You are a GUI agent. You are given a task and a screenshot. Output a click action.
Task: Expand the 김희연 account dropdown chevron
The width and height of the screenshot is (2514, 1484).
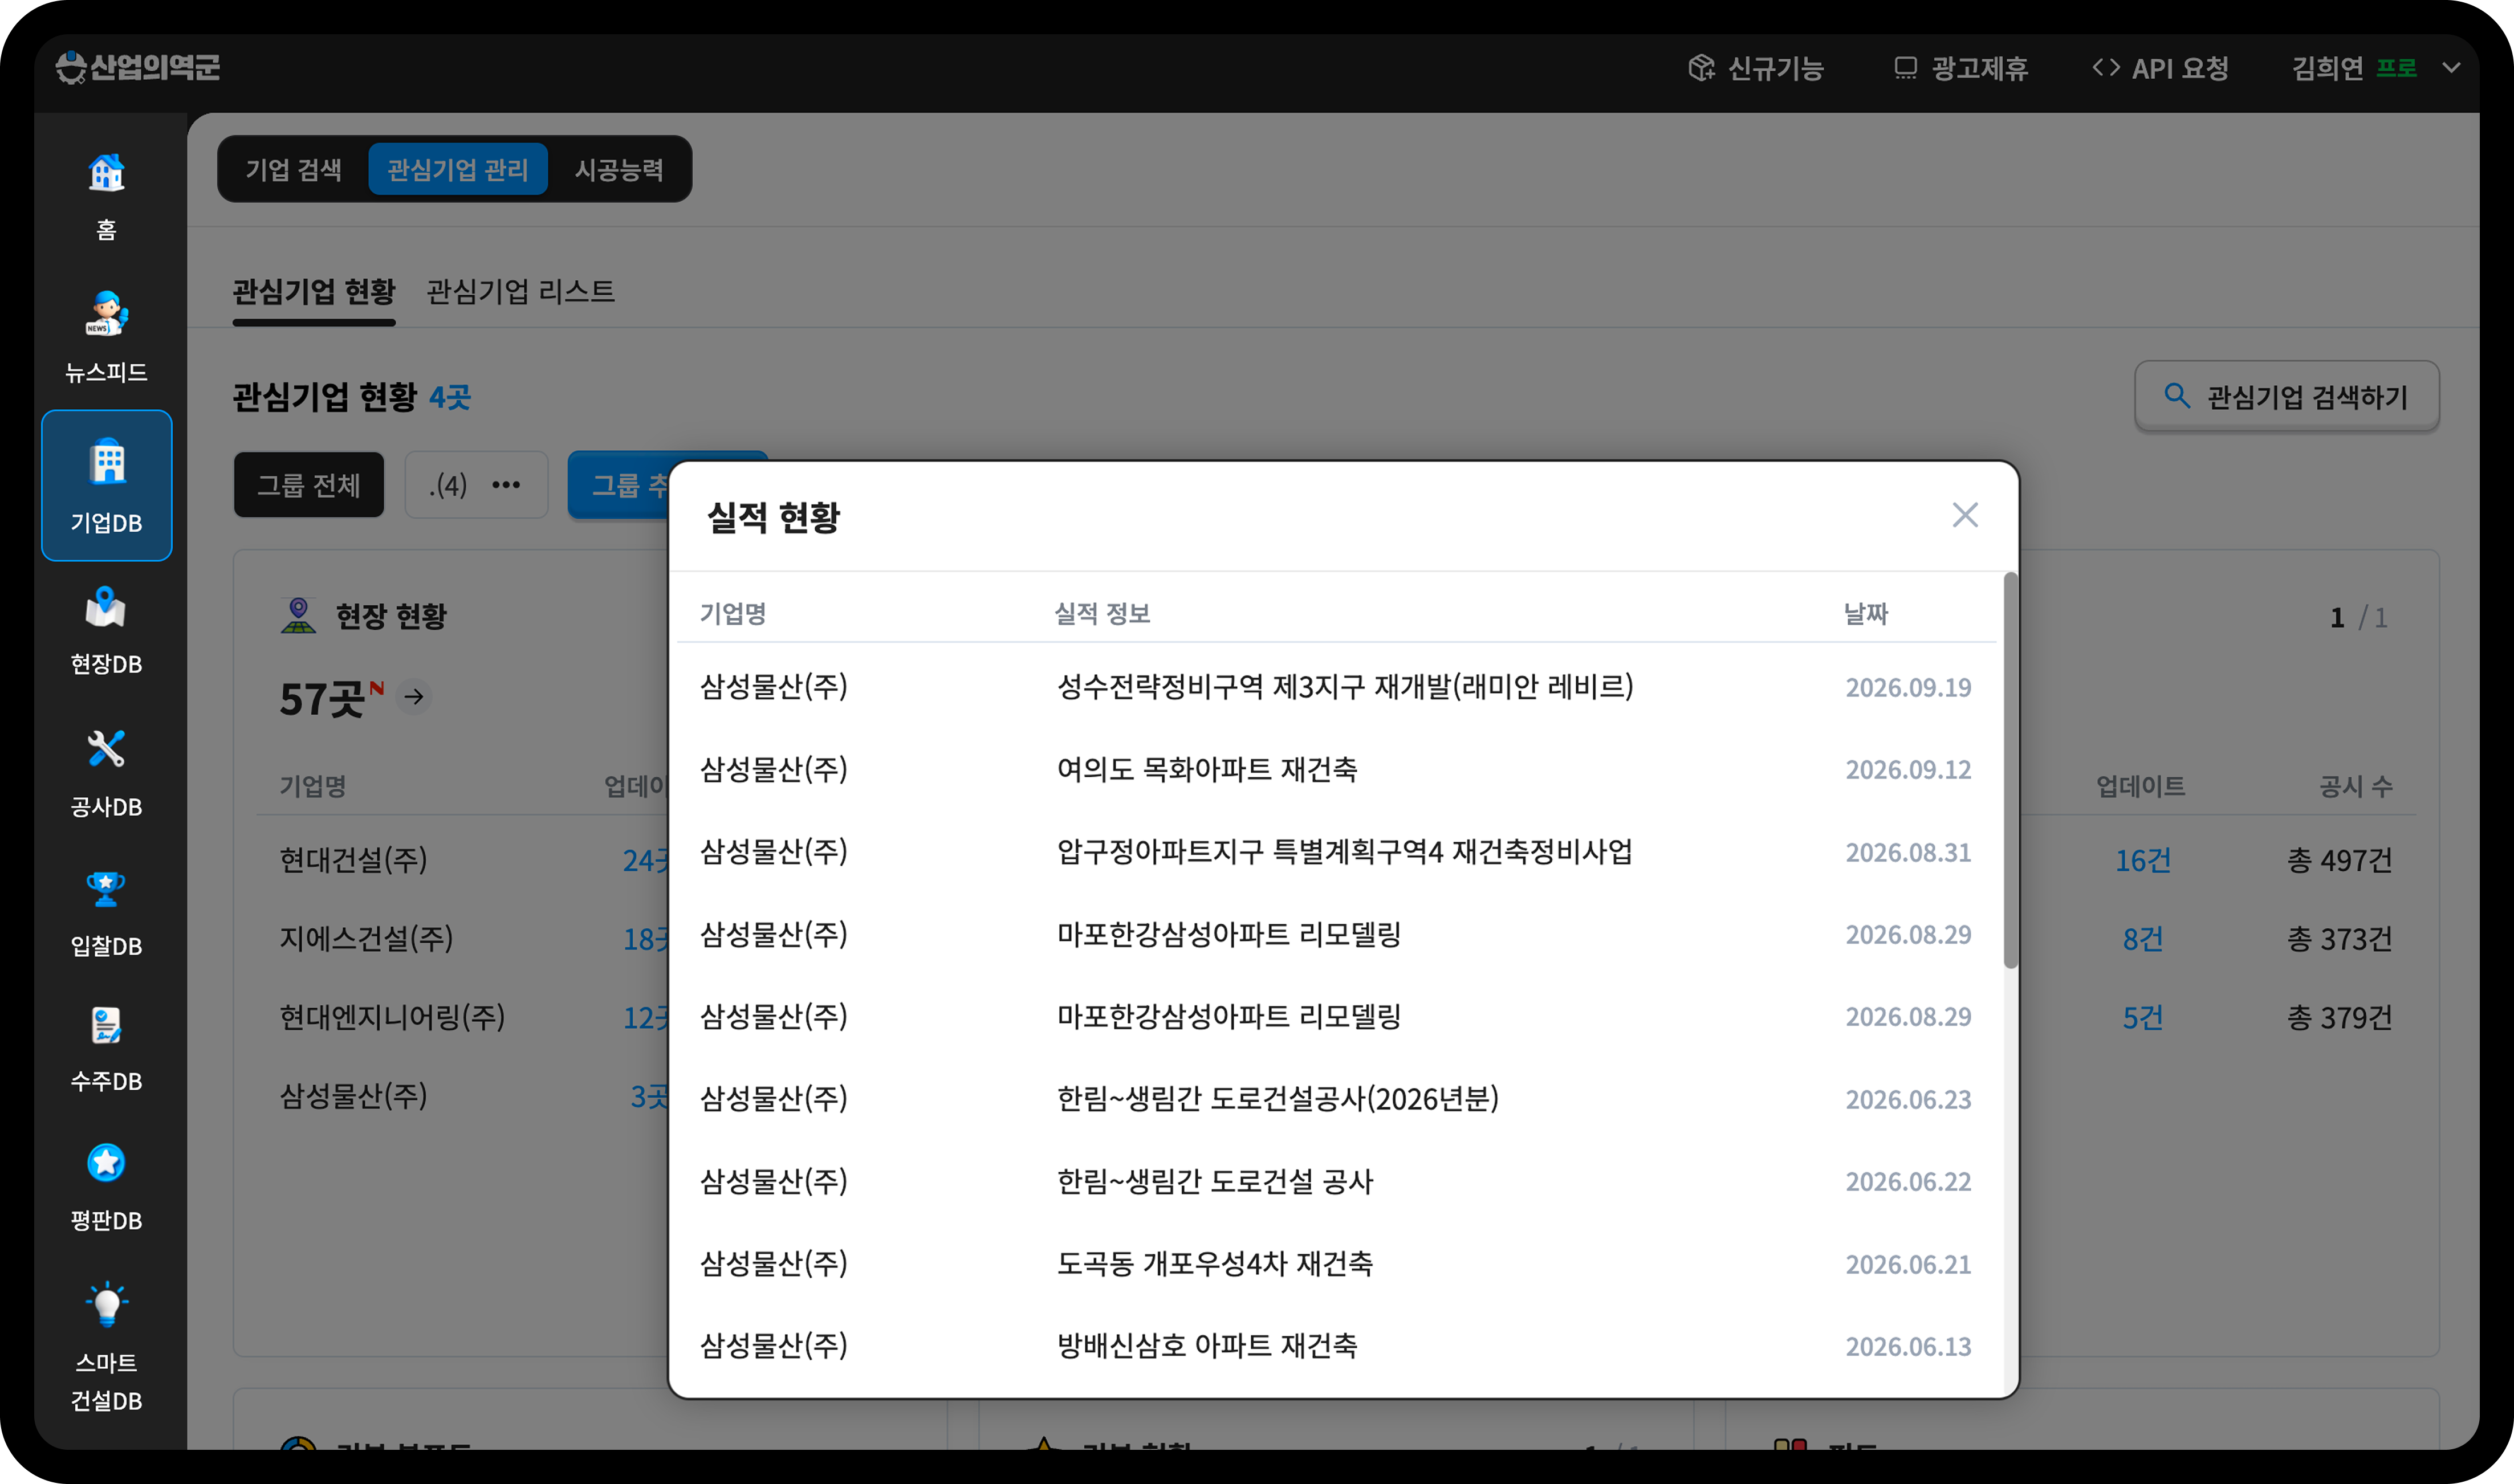point(2450,68)
